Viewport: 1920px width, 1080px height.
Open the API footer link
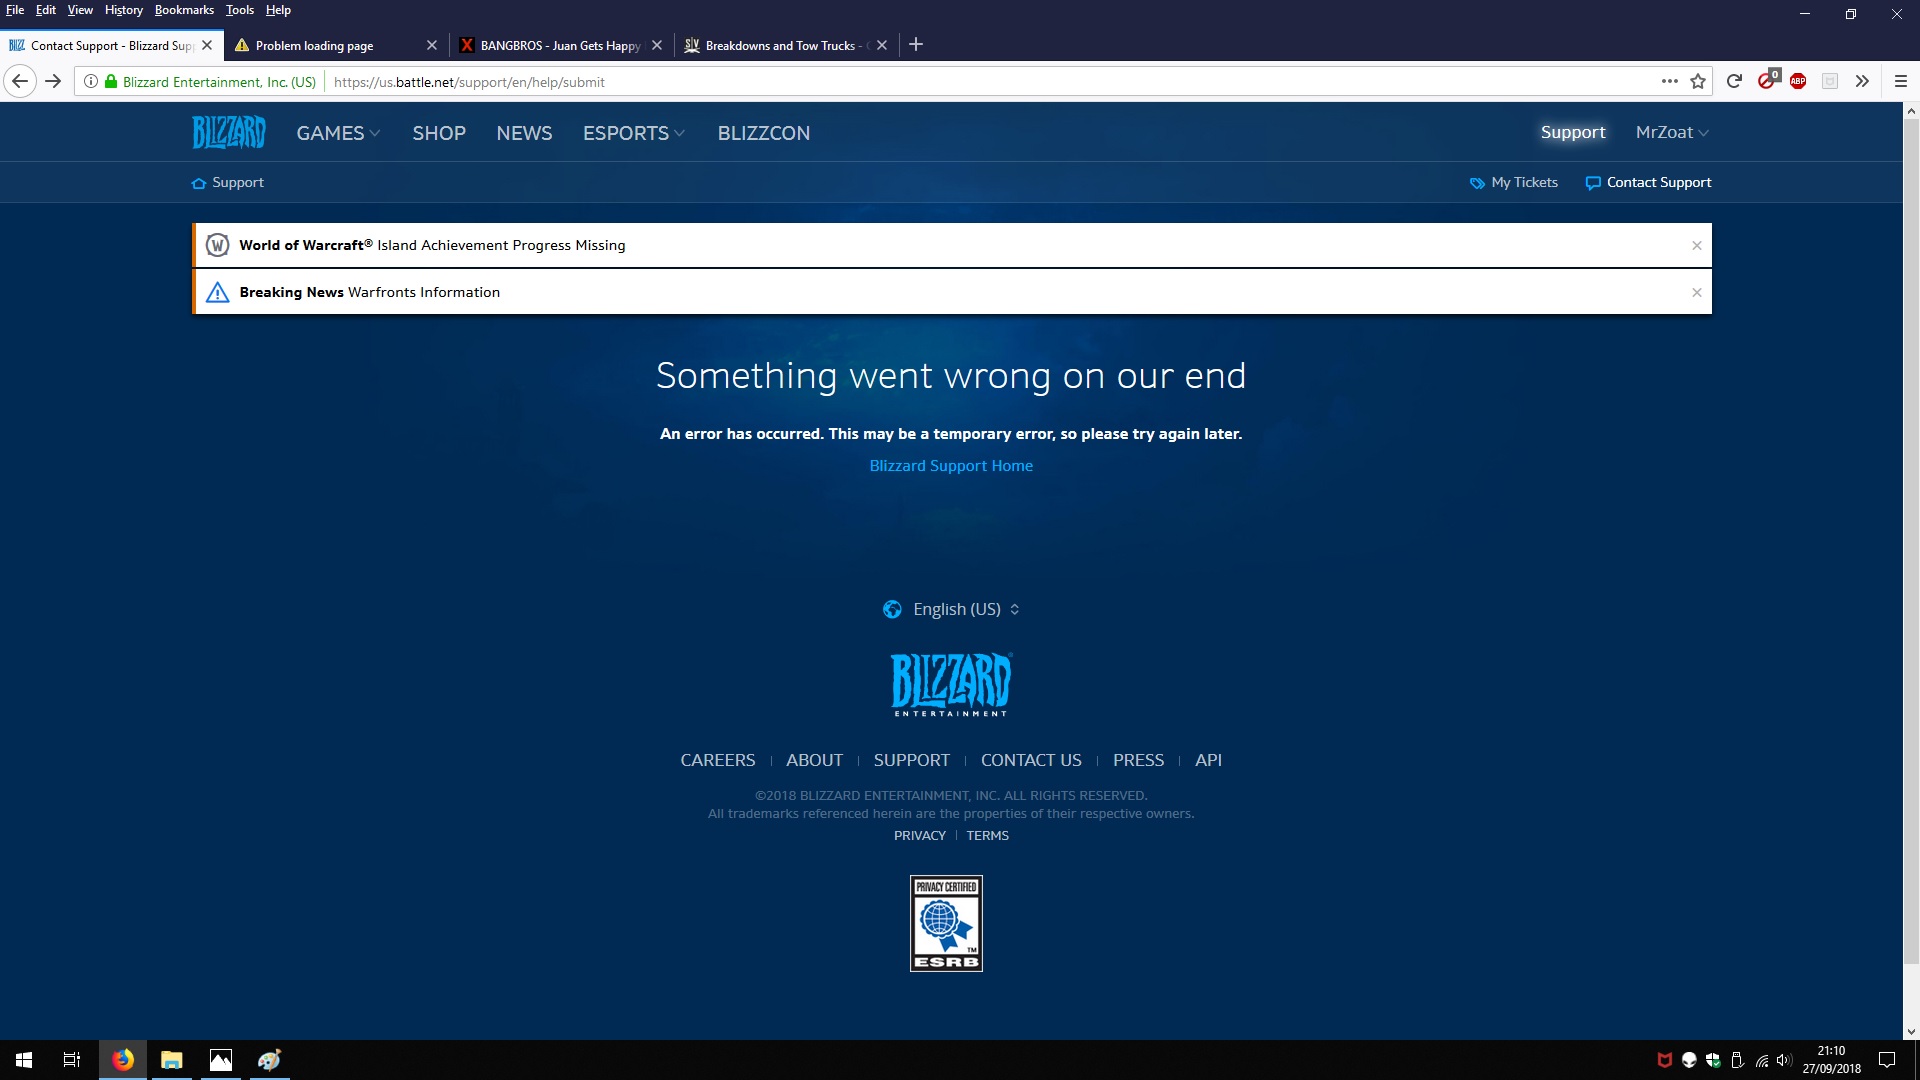click(1208, 760)
